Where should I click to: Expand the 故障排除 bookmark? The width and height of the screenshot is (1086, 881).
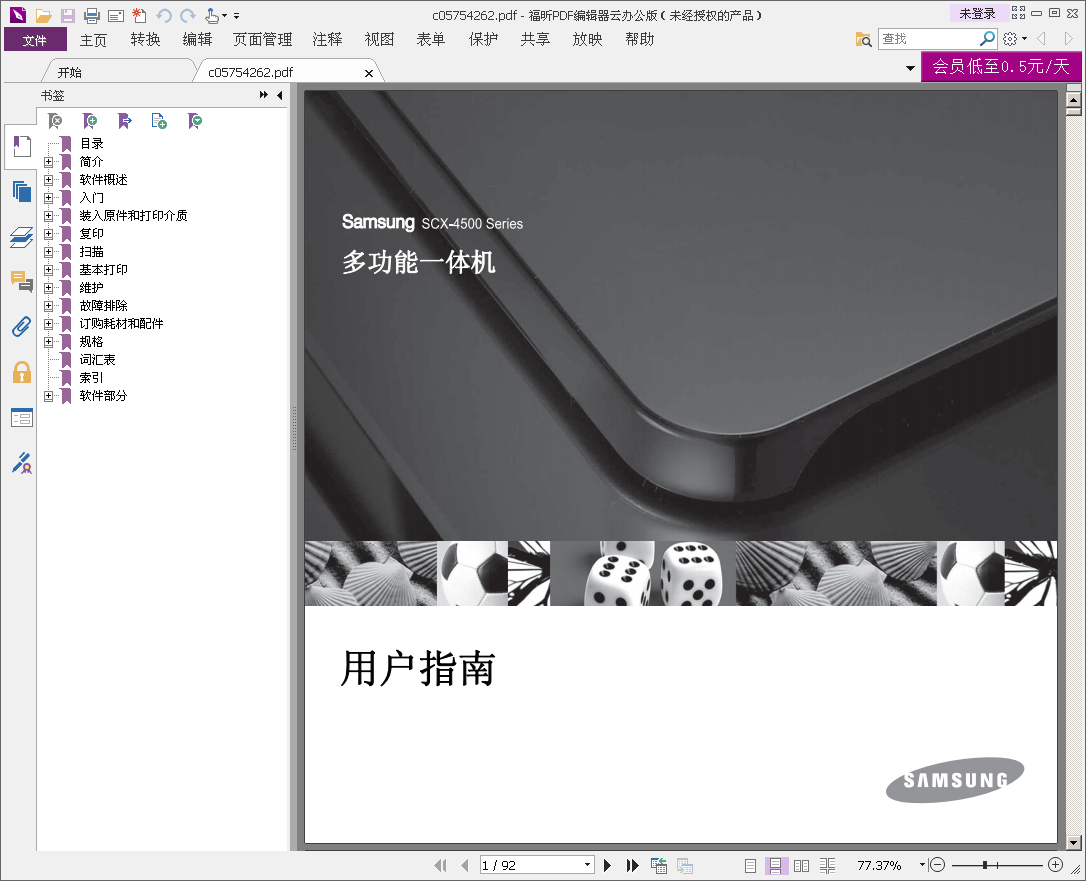pyautogui.click(x=48, y=306)
